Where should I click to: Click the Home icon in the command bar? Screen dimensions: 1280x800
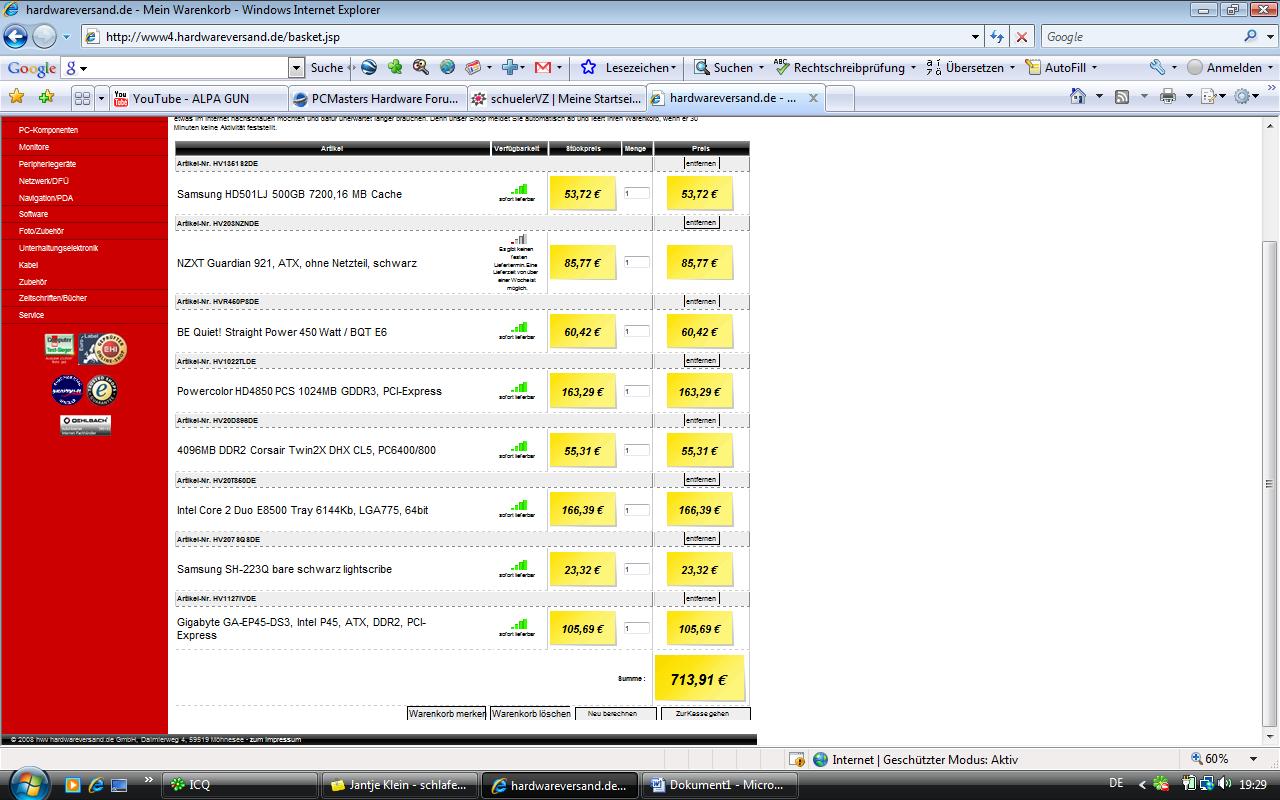point(1077,97)
